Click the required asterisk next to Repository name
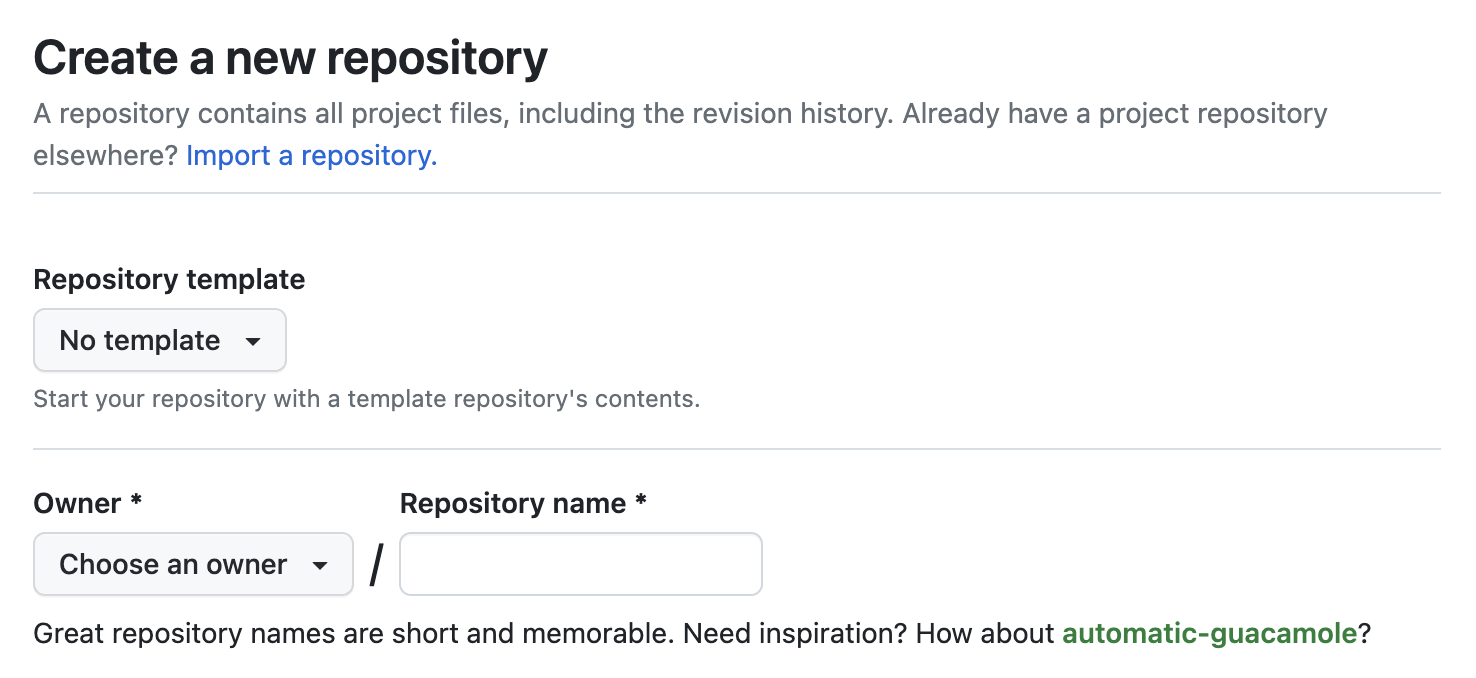1476x678 pixels. pyautogui.click(x=641, y=501)
